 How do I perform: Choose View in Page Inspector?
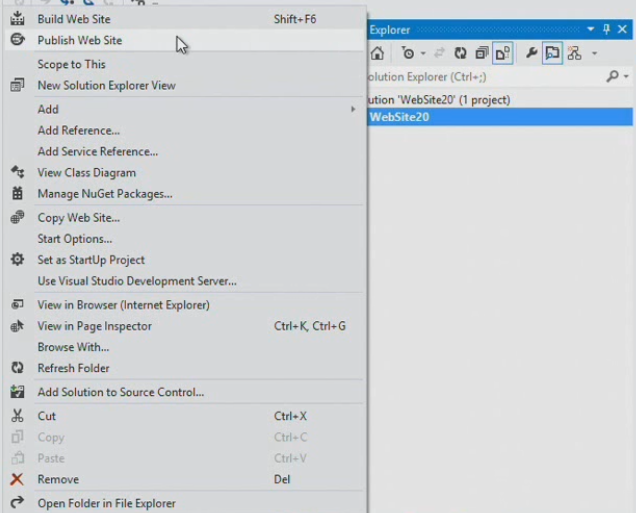point(184,326)
